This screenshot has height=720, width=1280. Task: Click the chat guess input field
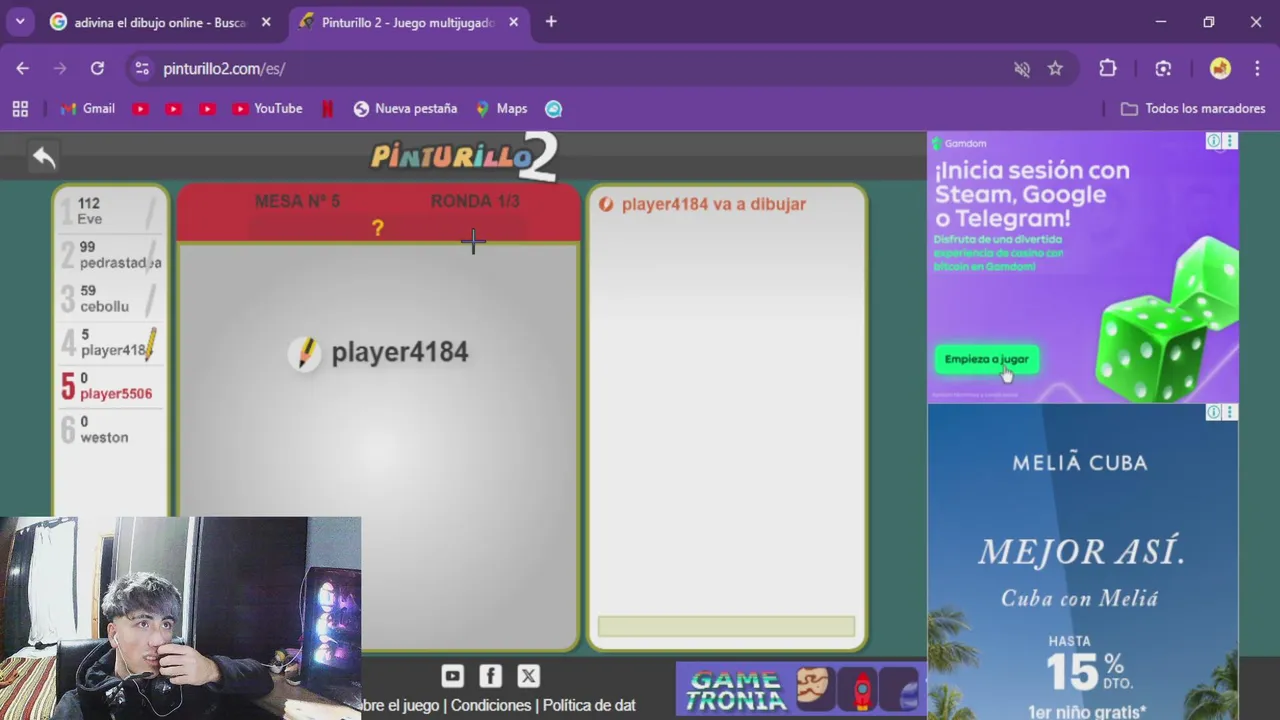coord(726,627)
